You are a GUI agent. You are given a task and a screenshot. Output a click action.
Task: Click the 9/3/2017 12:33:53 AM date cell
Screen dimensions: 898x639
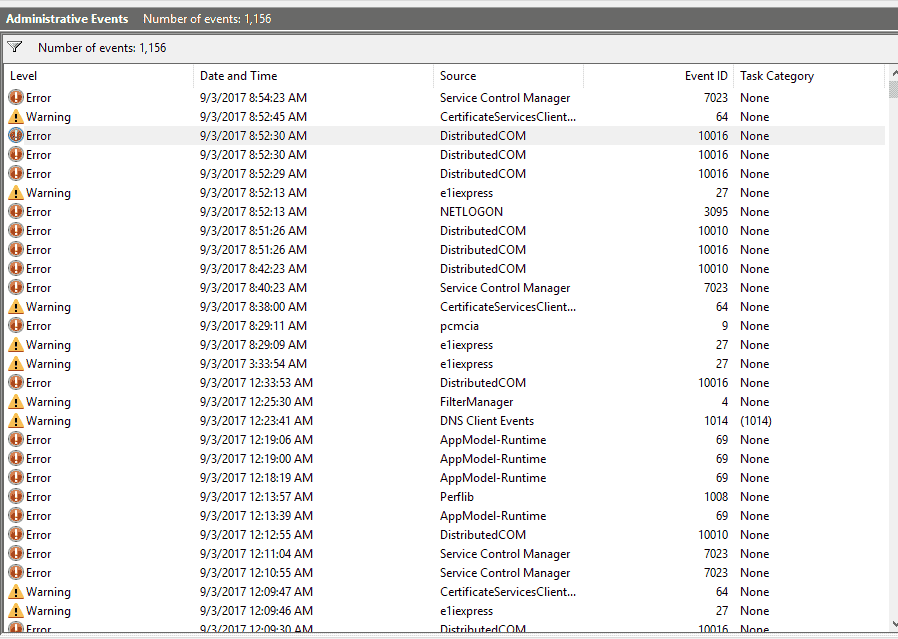tap(256, 382)
